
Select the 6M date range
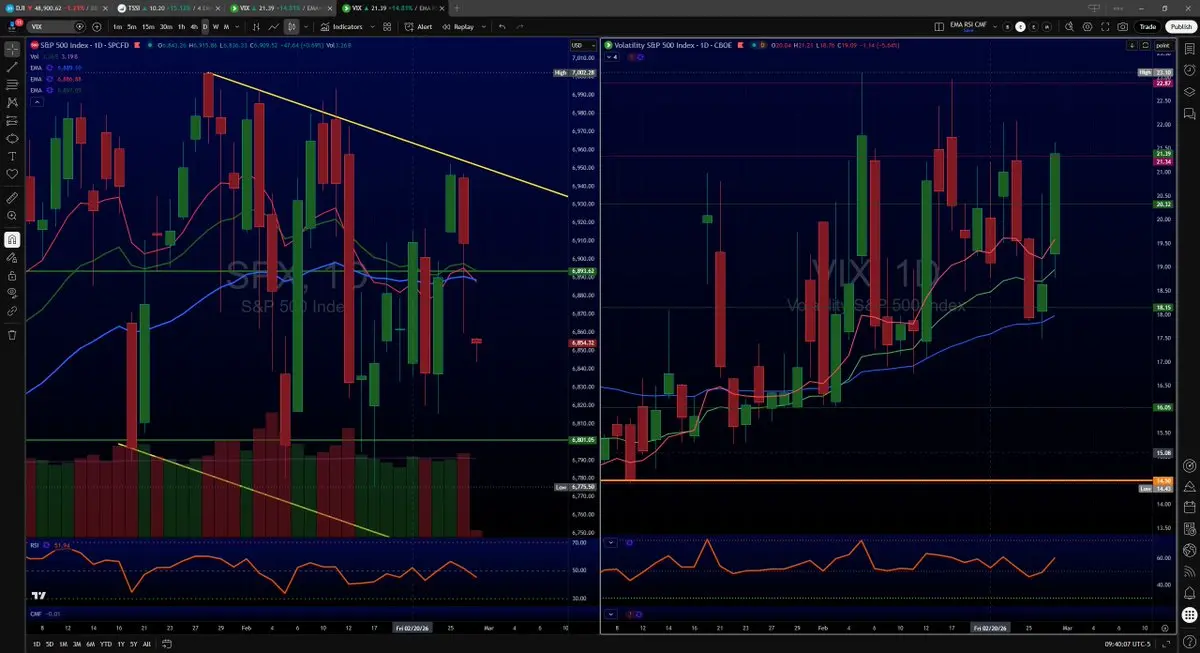(x=90, y=645)
